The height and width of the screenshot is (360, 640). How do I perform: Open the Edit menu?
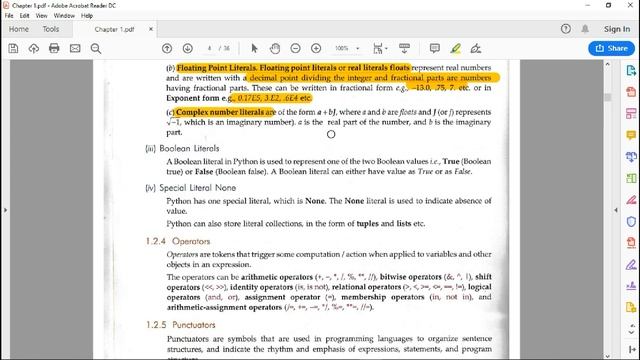(x=24, y=16)
